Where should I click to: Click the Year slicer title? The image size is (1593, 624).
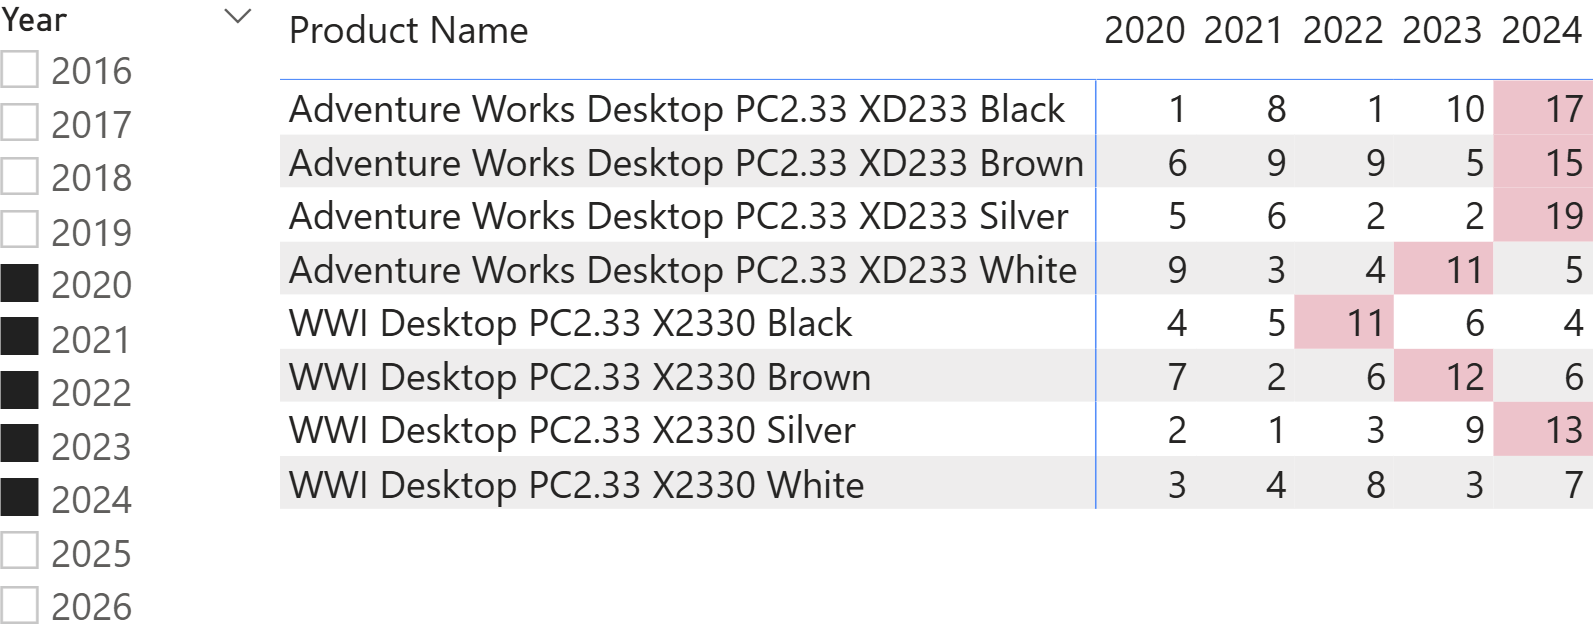(34, 19)
